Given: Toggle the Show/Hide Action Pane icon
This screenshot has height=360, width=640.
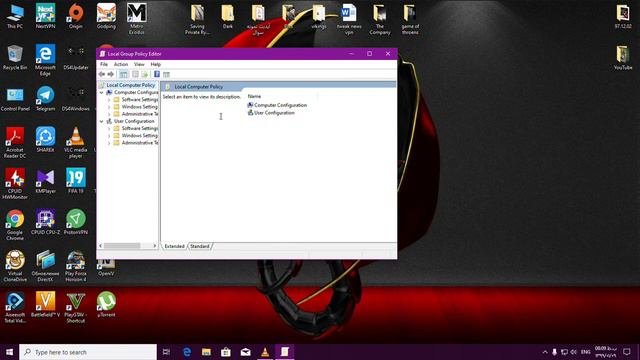Looking at the screenshot, I should [x=166, y=74].
